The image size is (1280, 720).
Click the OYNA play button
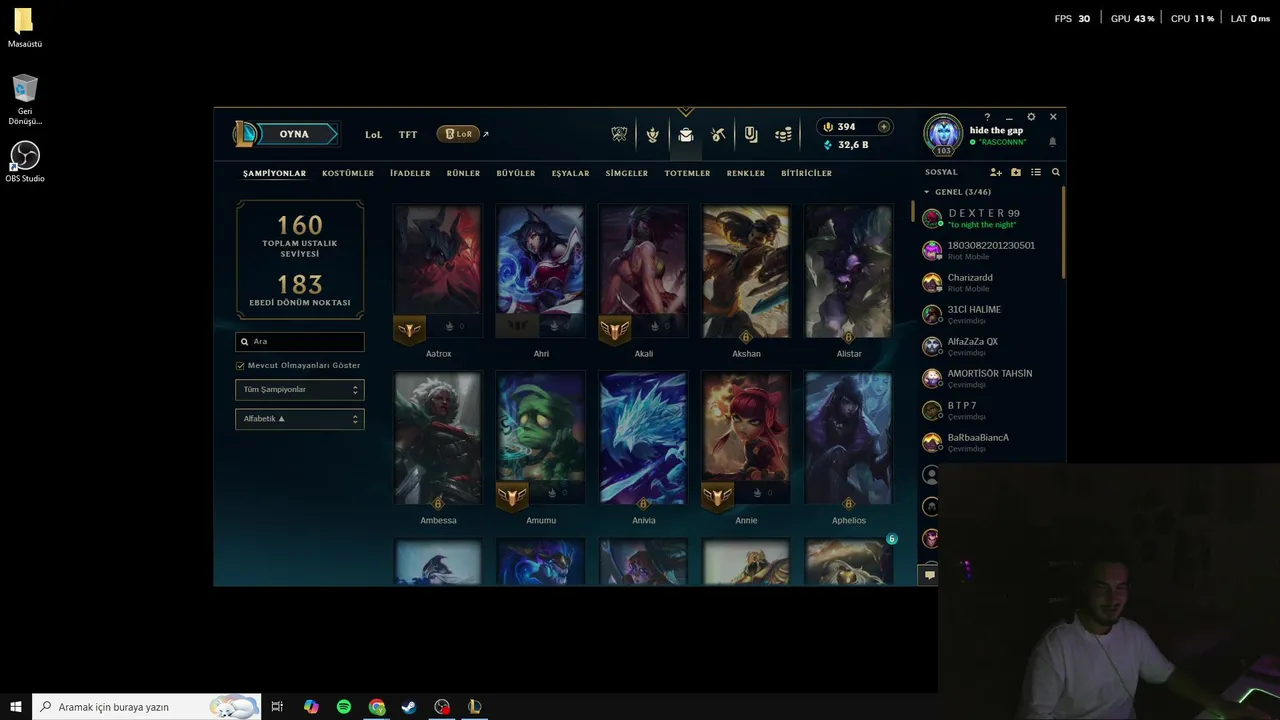[x=297, y=134]
